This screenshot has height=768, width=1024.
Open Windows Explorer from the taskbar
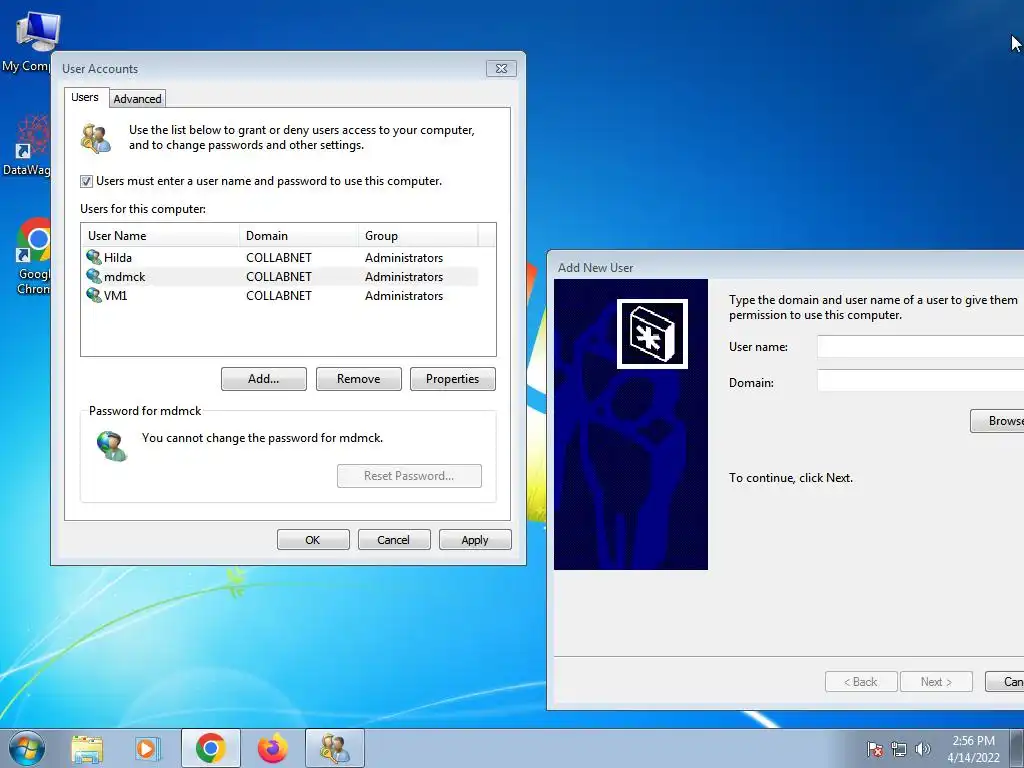87,748
